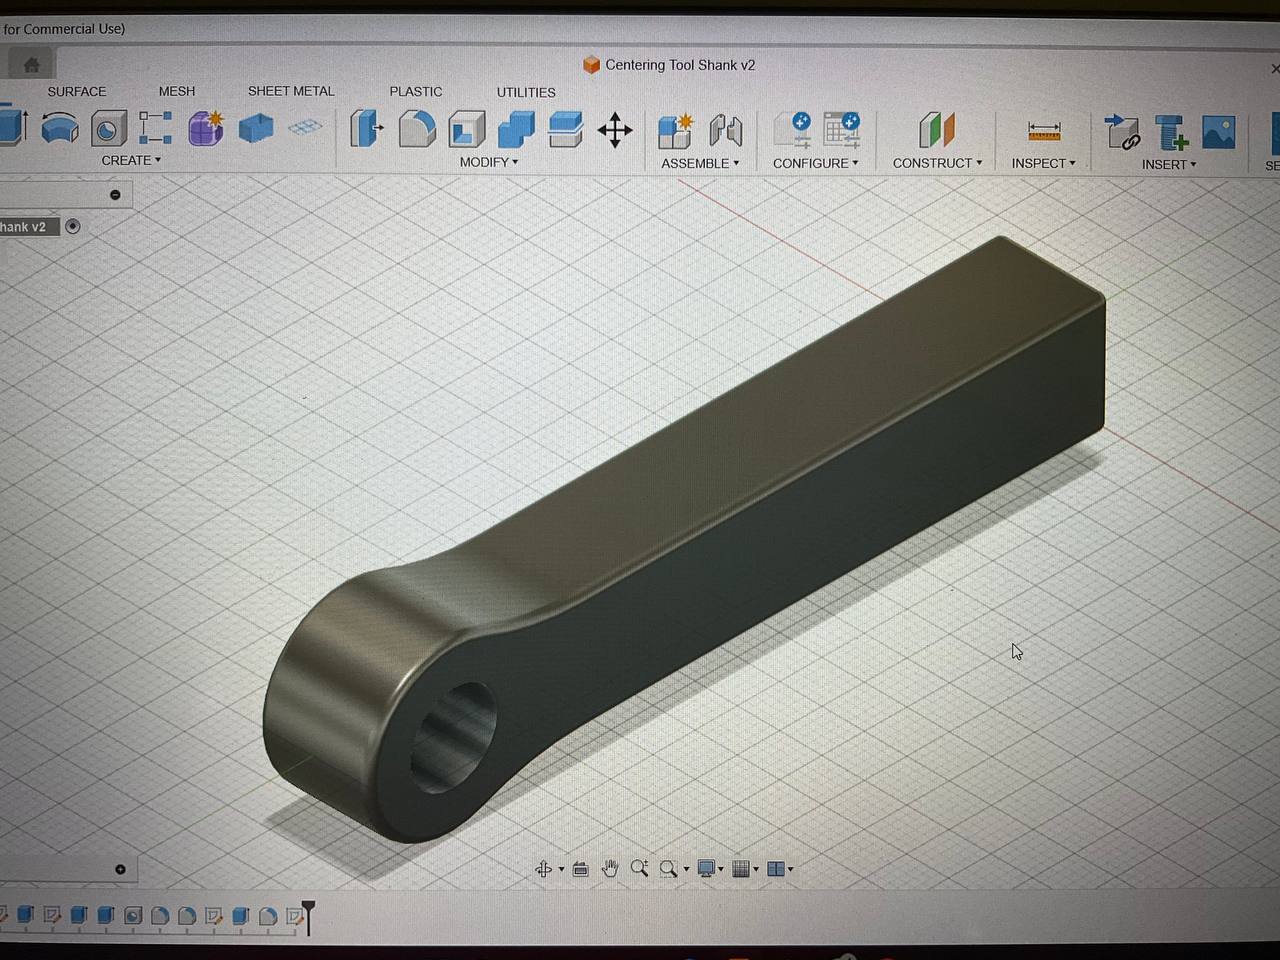Screen dimensions: 1280x960
Task: Choose the Shell tool icon
Action: 466,130
